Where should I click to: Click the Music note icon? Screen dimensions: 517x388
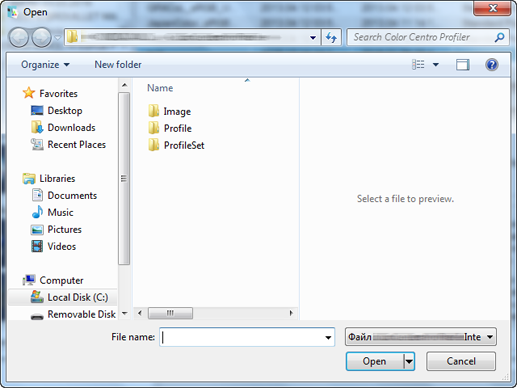click(x=37, y=212)
